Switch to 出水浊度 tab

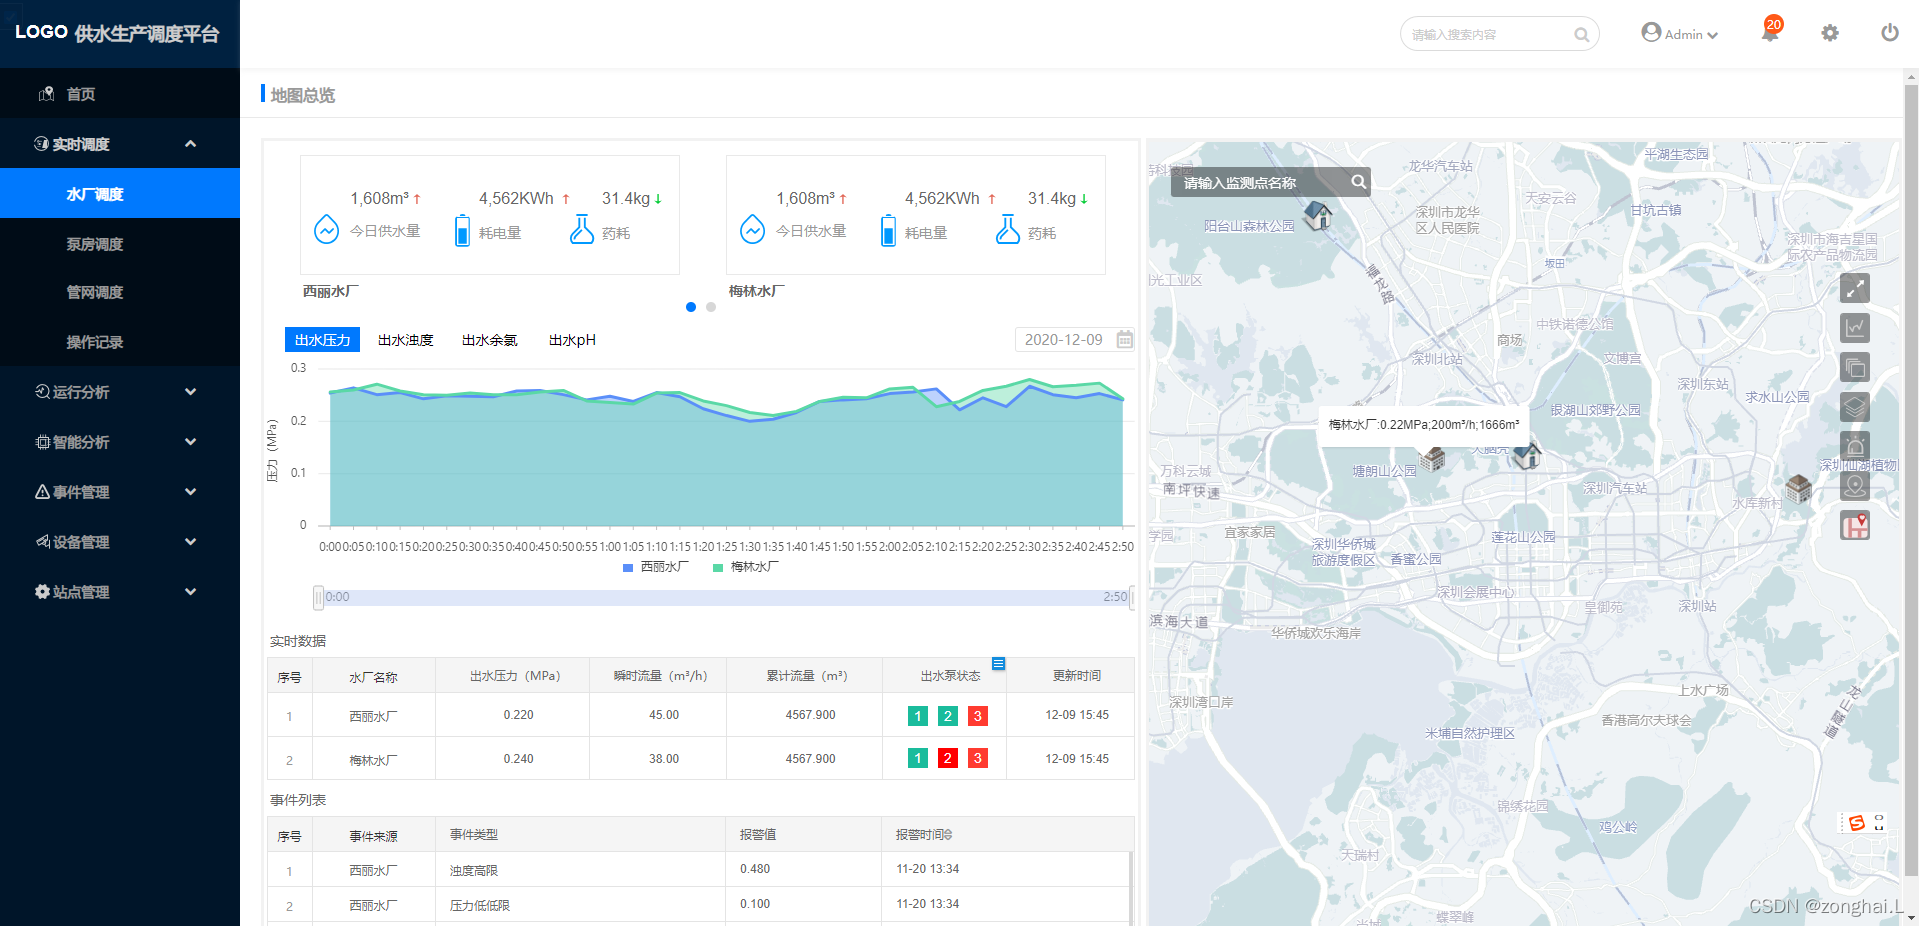click(406, 340)
